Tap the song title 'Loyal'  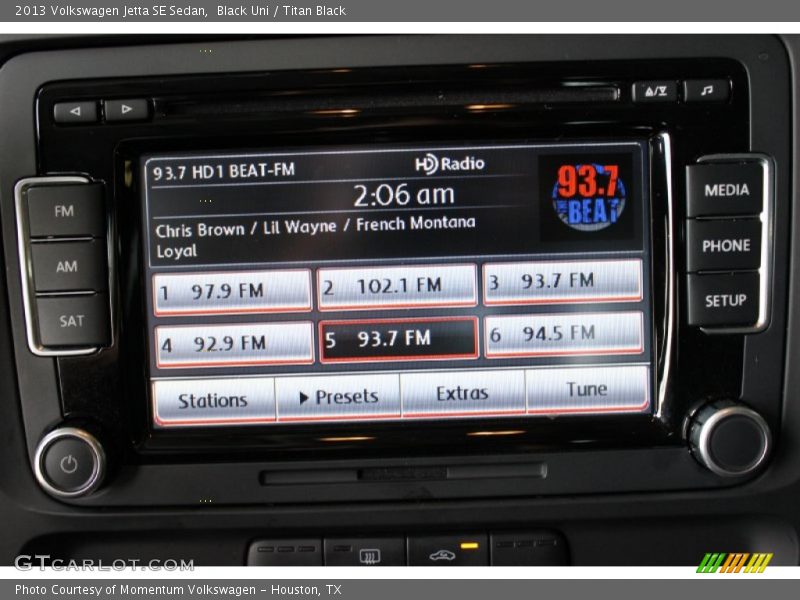(177, 252)
